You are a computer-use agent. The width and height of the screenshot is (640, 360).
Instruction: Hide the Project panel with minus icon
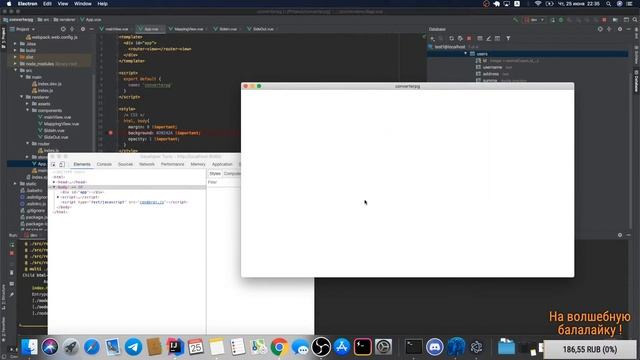pyautogui.click(x=91, y=29)
